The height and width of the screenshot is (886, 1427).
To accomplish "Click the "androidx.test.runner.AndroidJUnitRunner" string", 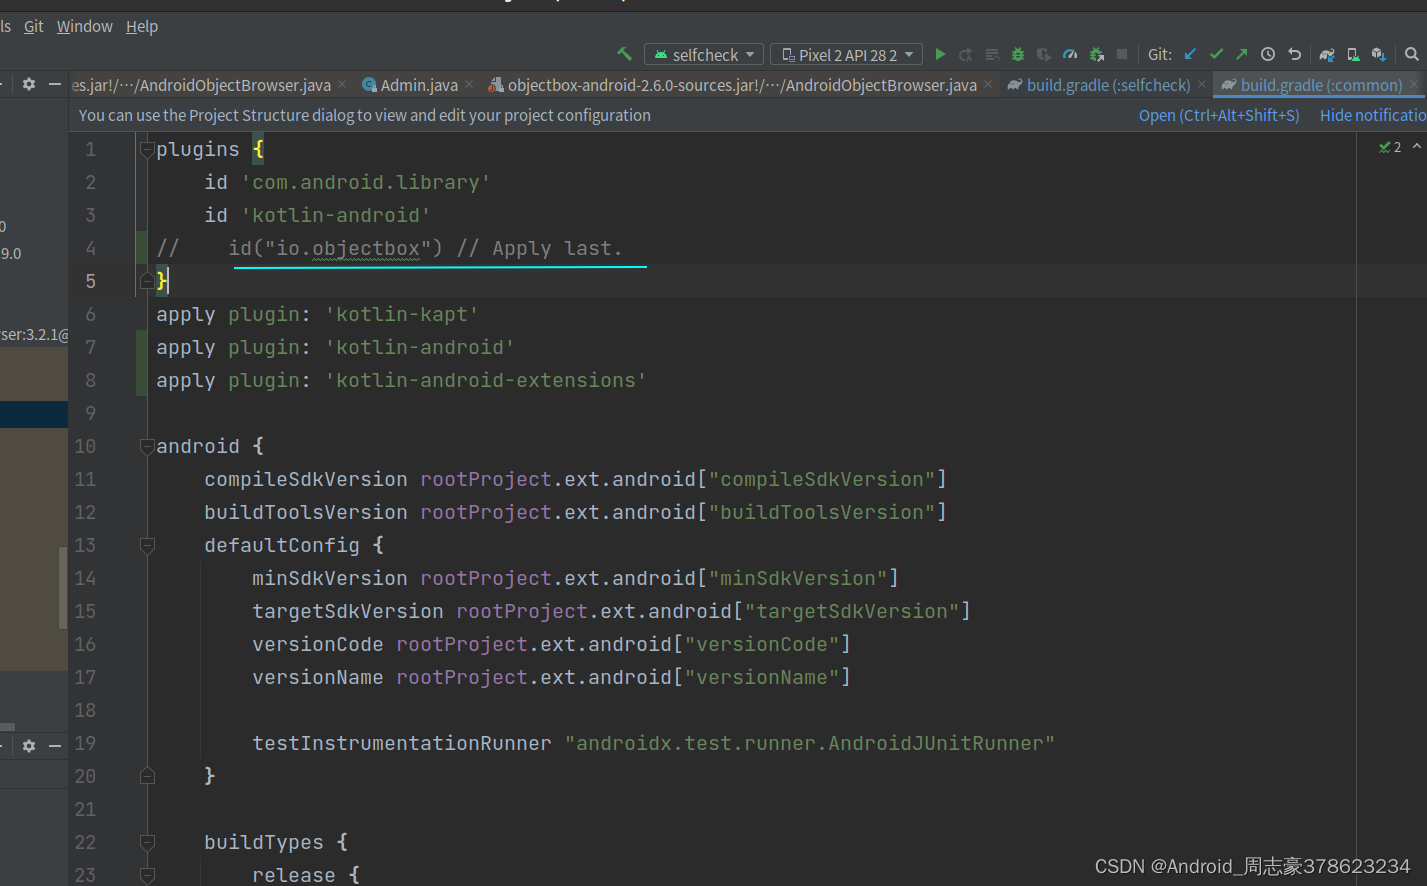I will [x=810, y=743].
